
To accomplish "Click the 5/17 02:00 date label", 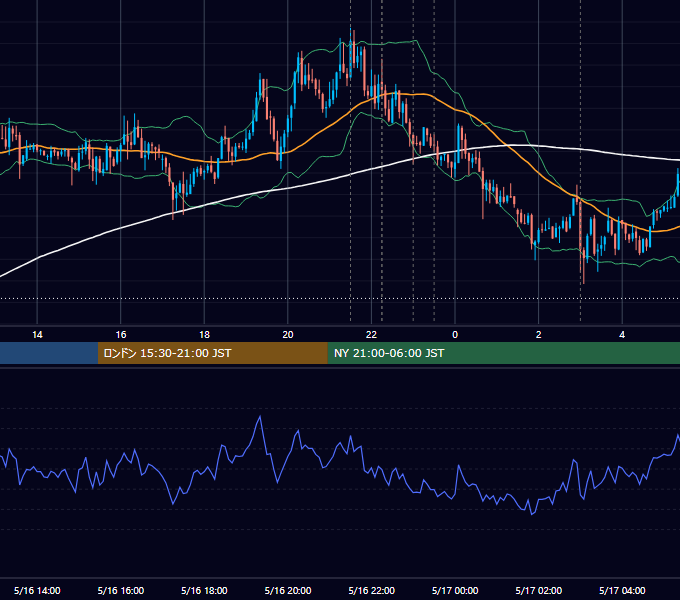I will pos(539,590).
